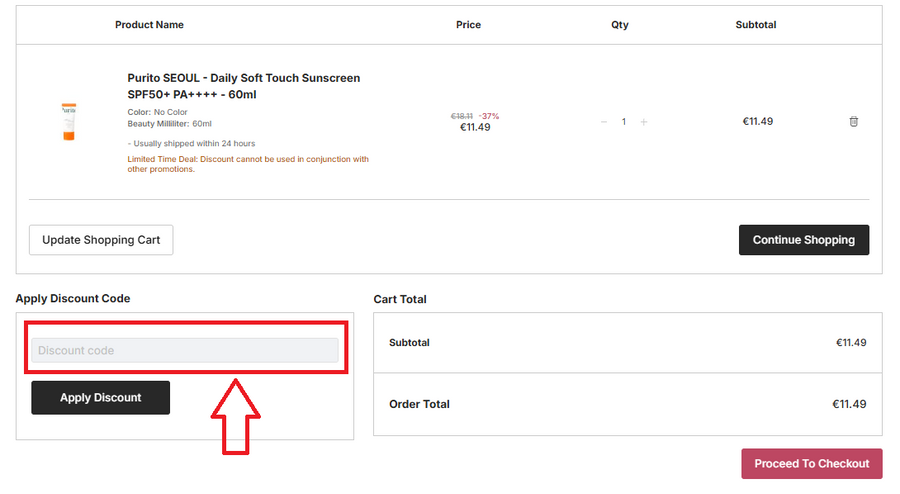Screen dimensions: 900x494
Task: Proceed To Checkout
Action: point(811,464)
